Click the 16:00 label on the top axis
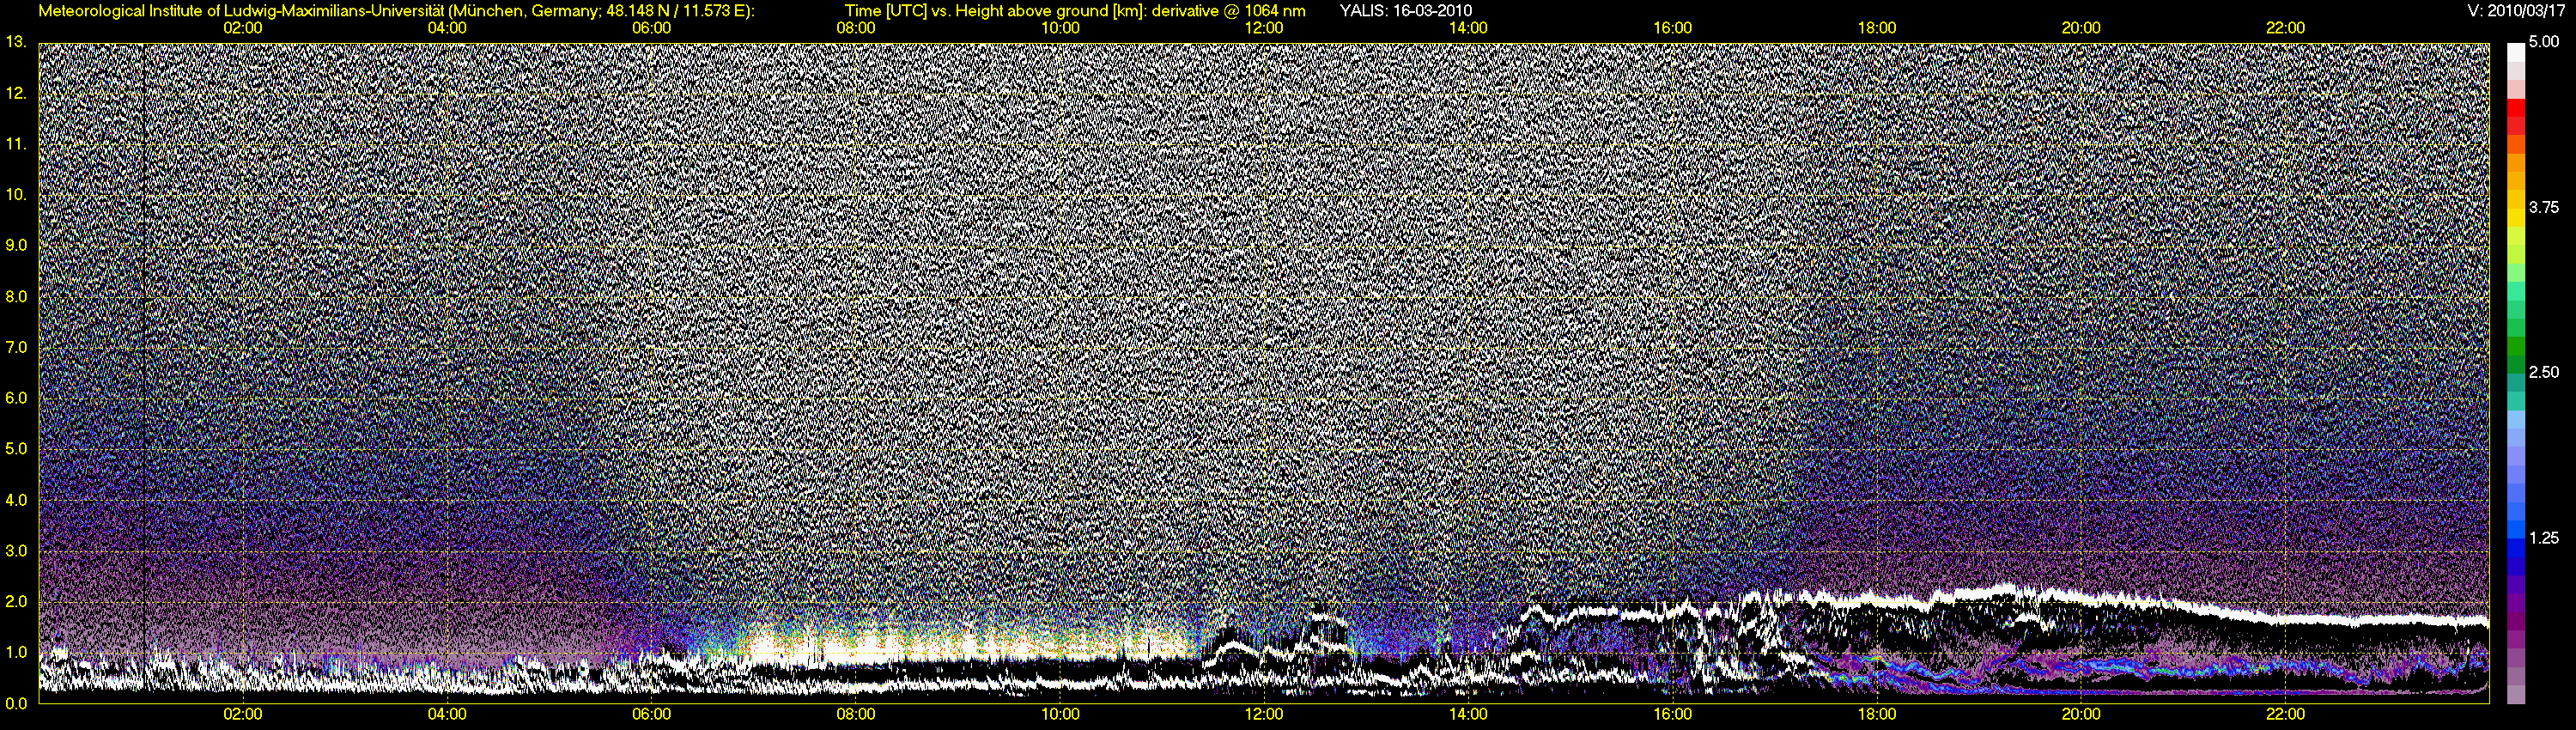2576x730 pixels. tap(1673, 28)
